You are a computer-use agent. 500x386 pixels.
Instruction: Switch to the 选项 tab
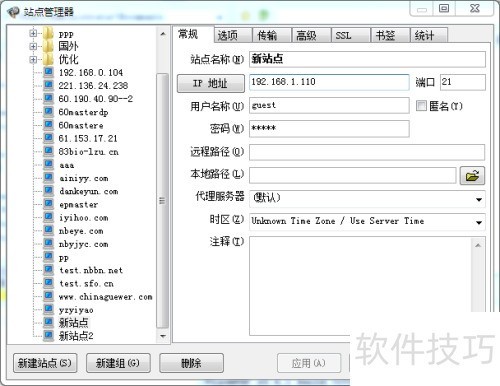pos(233,35)
